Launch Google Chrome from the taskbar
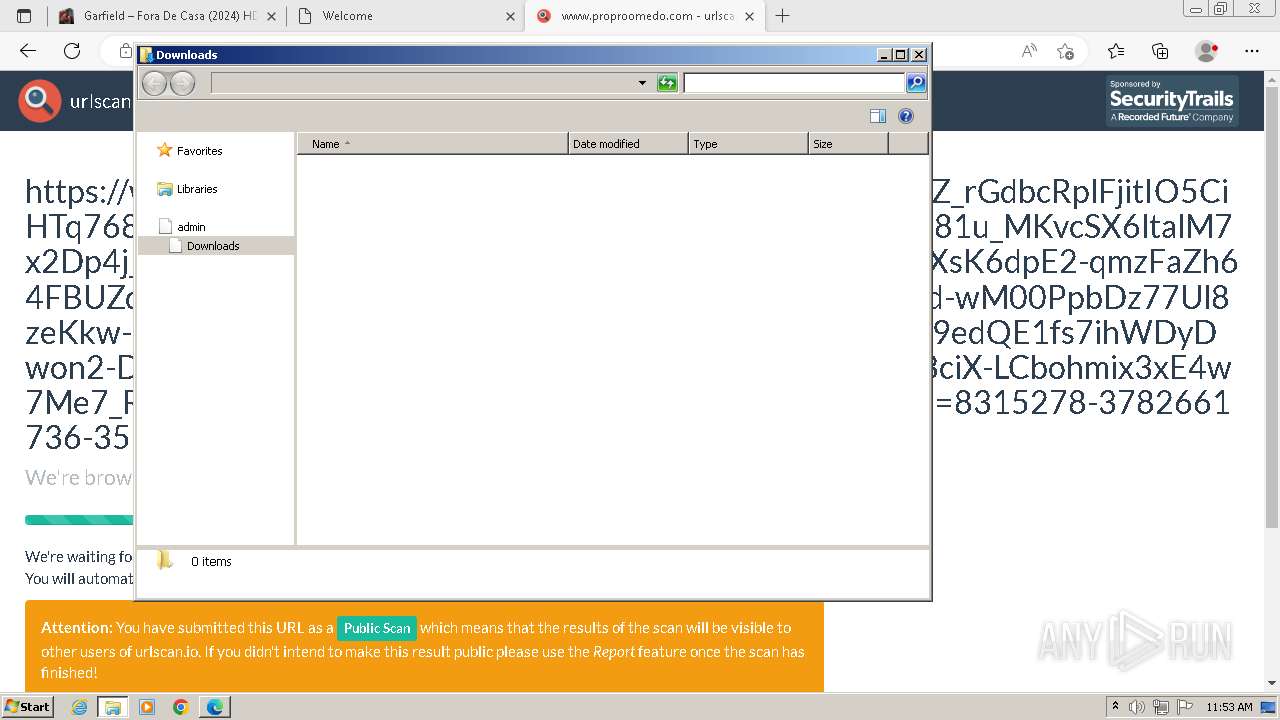 (180, 707)
